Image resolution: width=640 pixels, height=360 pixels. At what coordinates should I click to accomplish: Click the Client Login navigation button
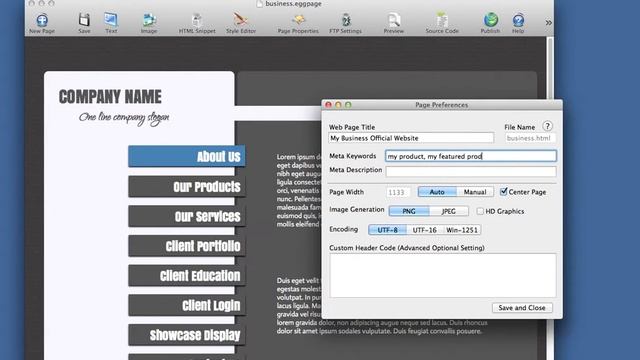(187, 305)
